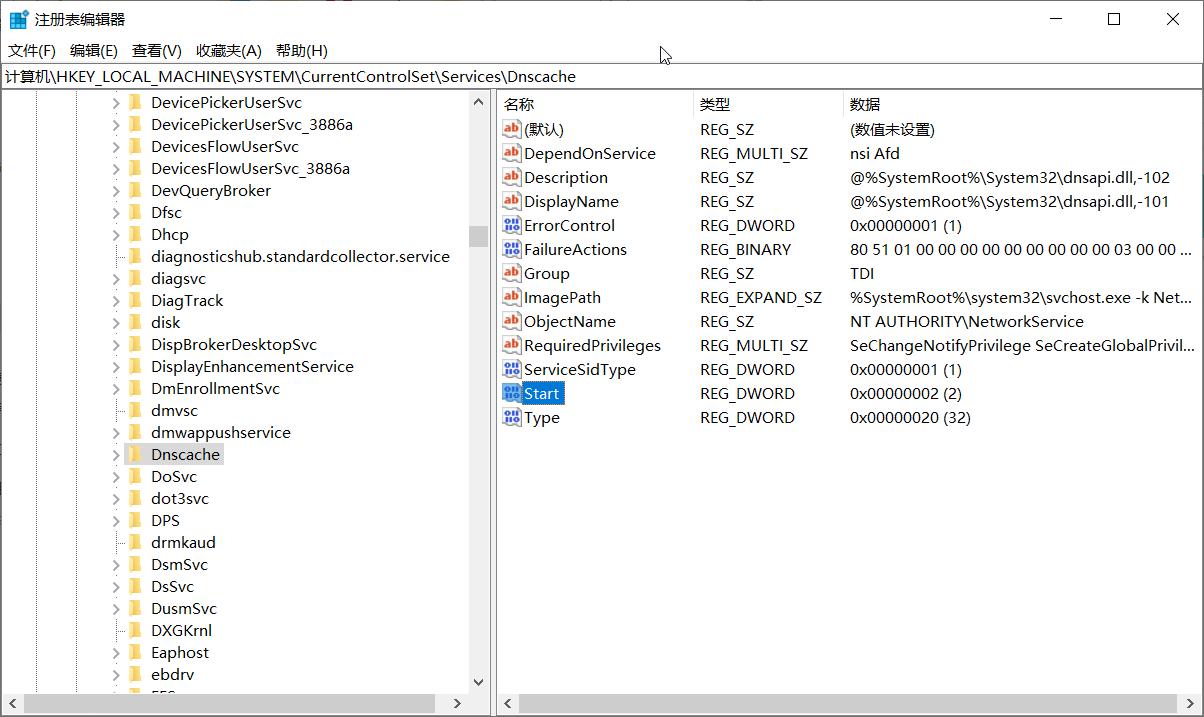Click the right arrow of the bottom horizontal scrollbar
This screenshot has width=1204, height=717.
(459, 703)
